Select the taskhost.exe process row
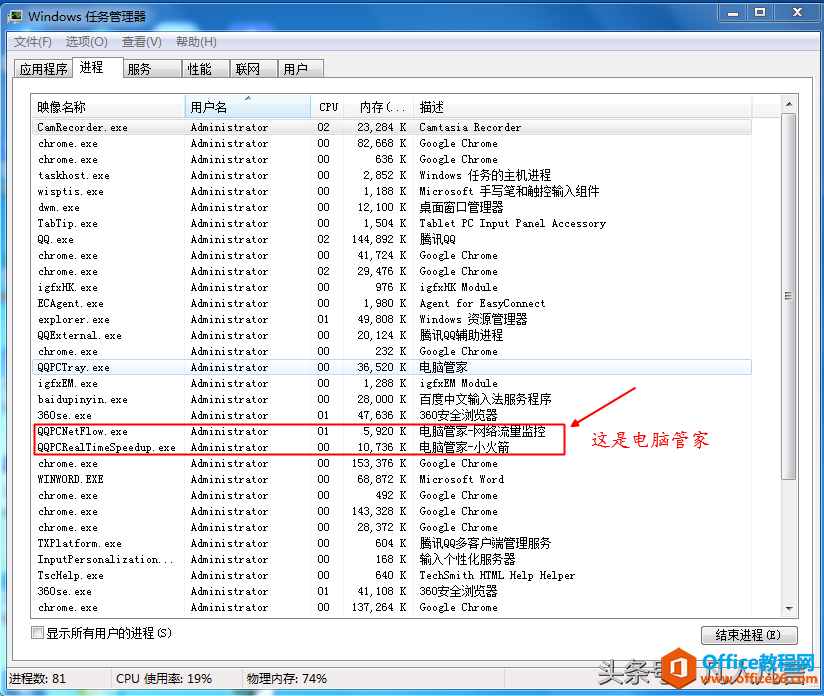Screen dimensions: 824x696 tap(392, 175)
